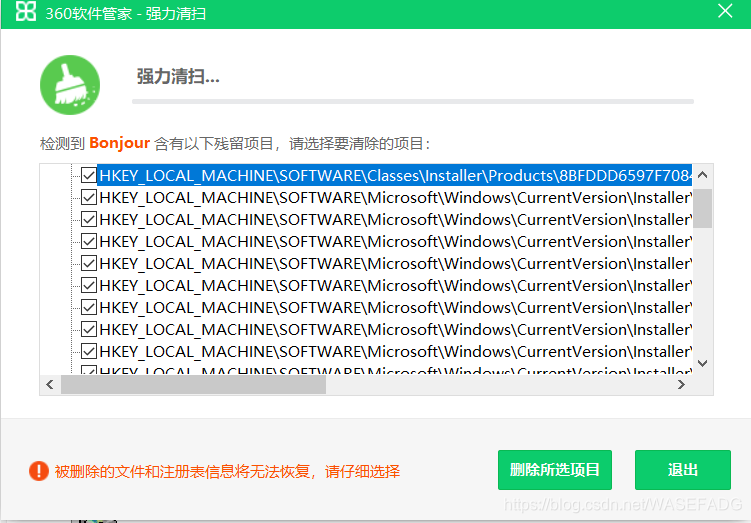This screenshot has height=523, width=751.
Task: Click 删除所选项目 to delete selected items
Action: (555, 470)
